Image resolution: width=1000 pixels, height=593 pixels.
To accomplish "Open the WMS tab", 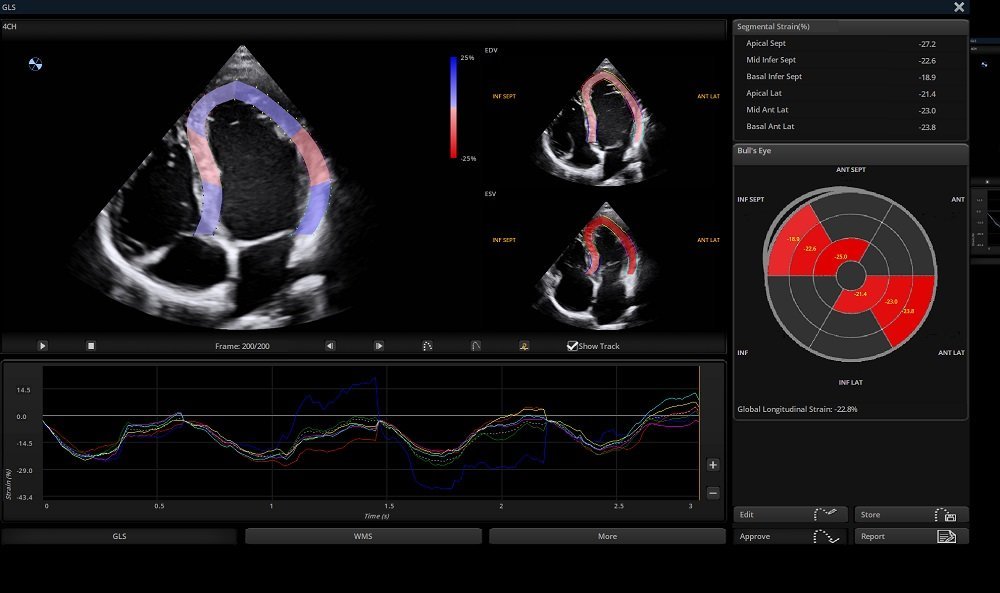I will pos(364,537).
